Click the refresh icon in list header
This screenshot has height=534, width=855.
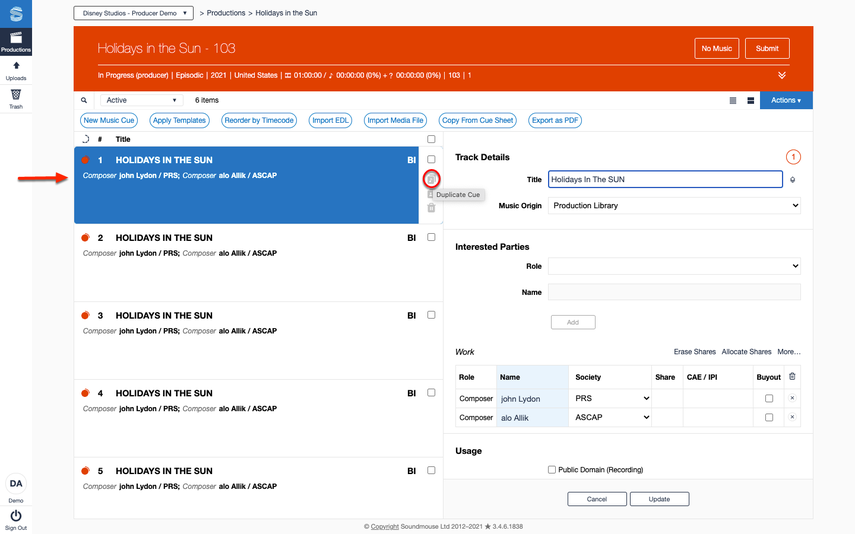86,139
